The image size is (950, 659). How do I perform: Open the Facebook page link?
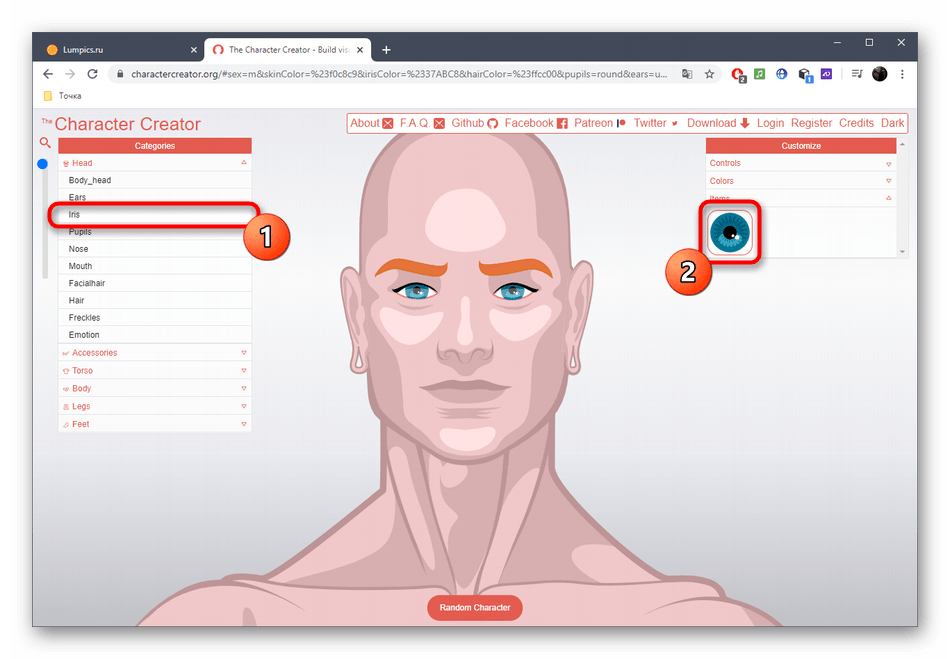(x=536, y=123)
